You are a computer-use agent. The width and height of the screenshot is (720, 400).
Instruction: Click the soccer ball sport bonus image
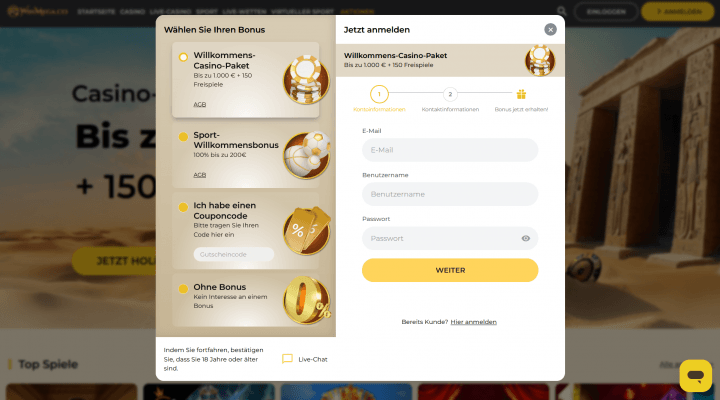[x=306, y=155]
